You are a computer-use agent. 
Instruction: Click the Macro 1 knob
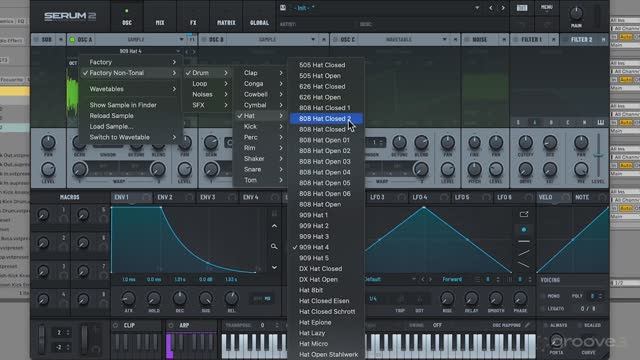click(43, 215)
